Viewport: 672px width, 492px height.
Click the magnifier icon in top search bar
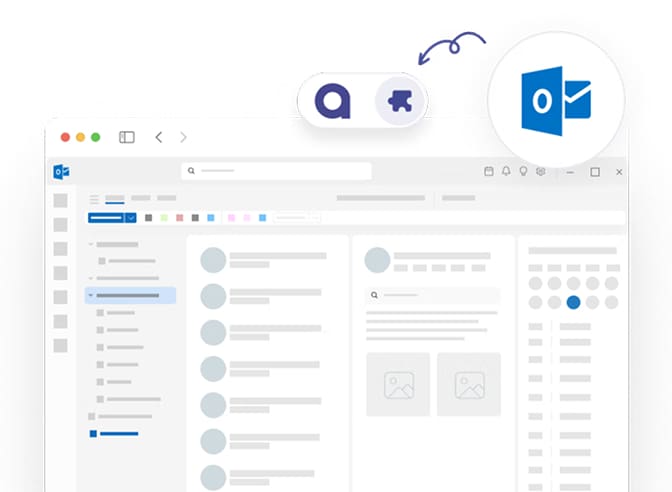coord(192,171)
